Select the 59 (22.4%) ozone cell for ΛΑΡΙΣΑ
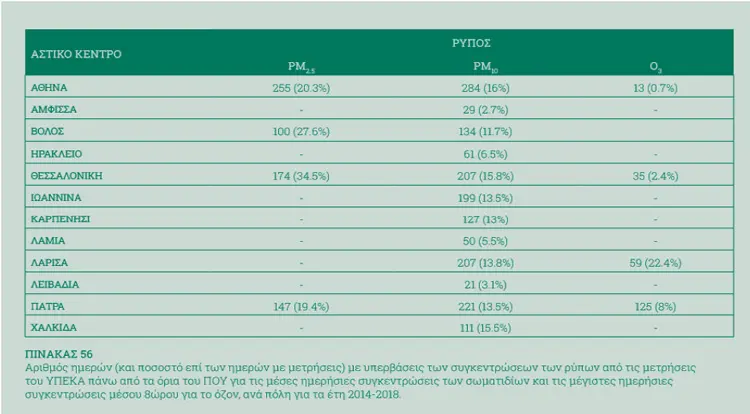This screenshot has height=414, width=750. 655,263
